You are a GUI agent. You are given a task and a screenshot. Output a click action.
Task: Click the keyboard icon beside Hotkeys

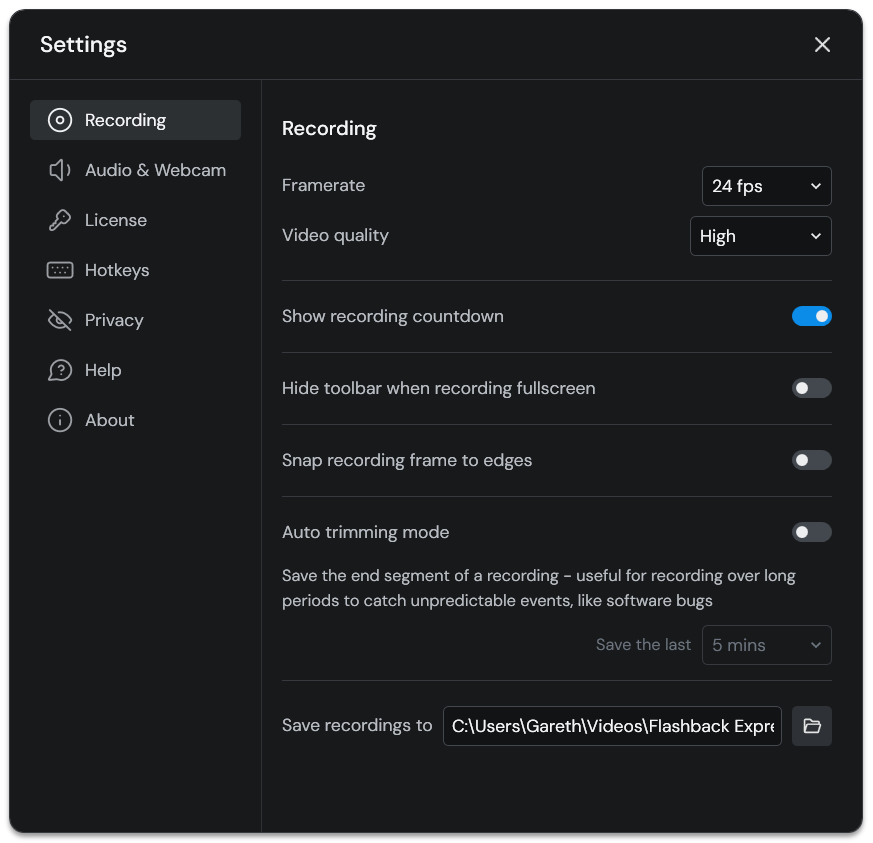60,270
